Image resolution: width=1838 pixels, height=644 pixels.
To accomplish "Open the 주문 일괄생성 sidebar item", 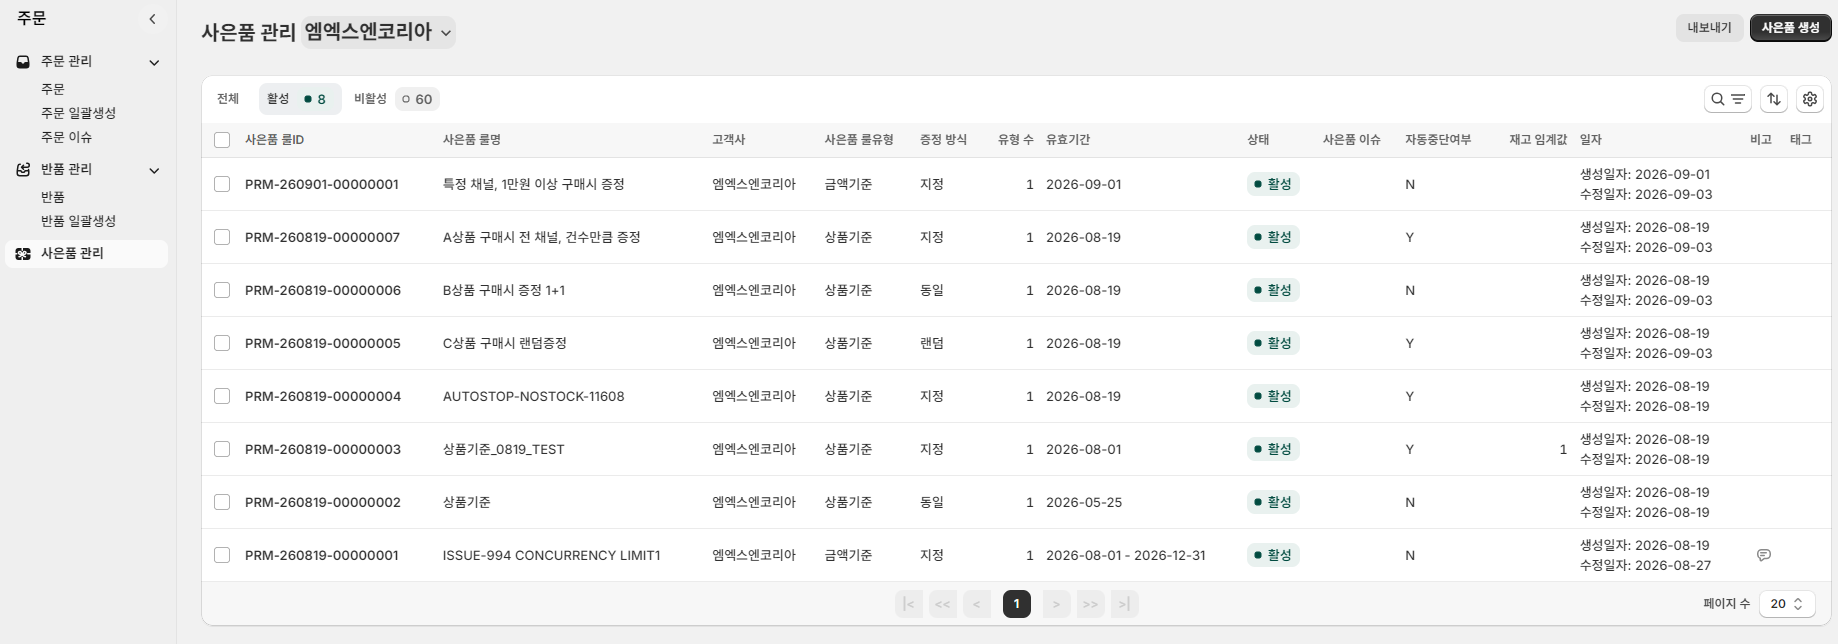I will (x=78, y=113).
